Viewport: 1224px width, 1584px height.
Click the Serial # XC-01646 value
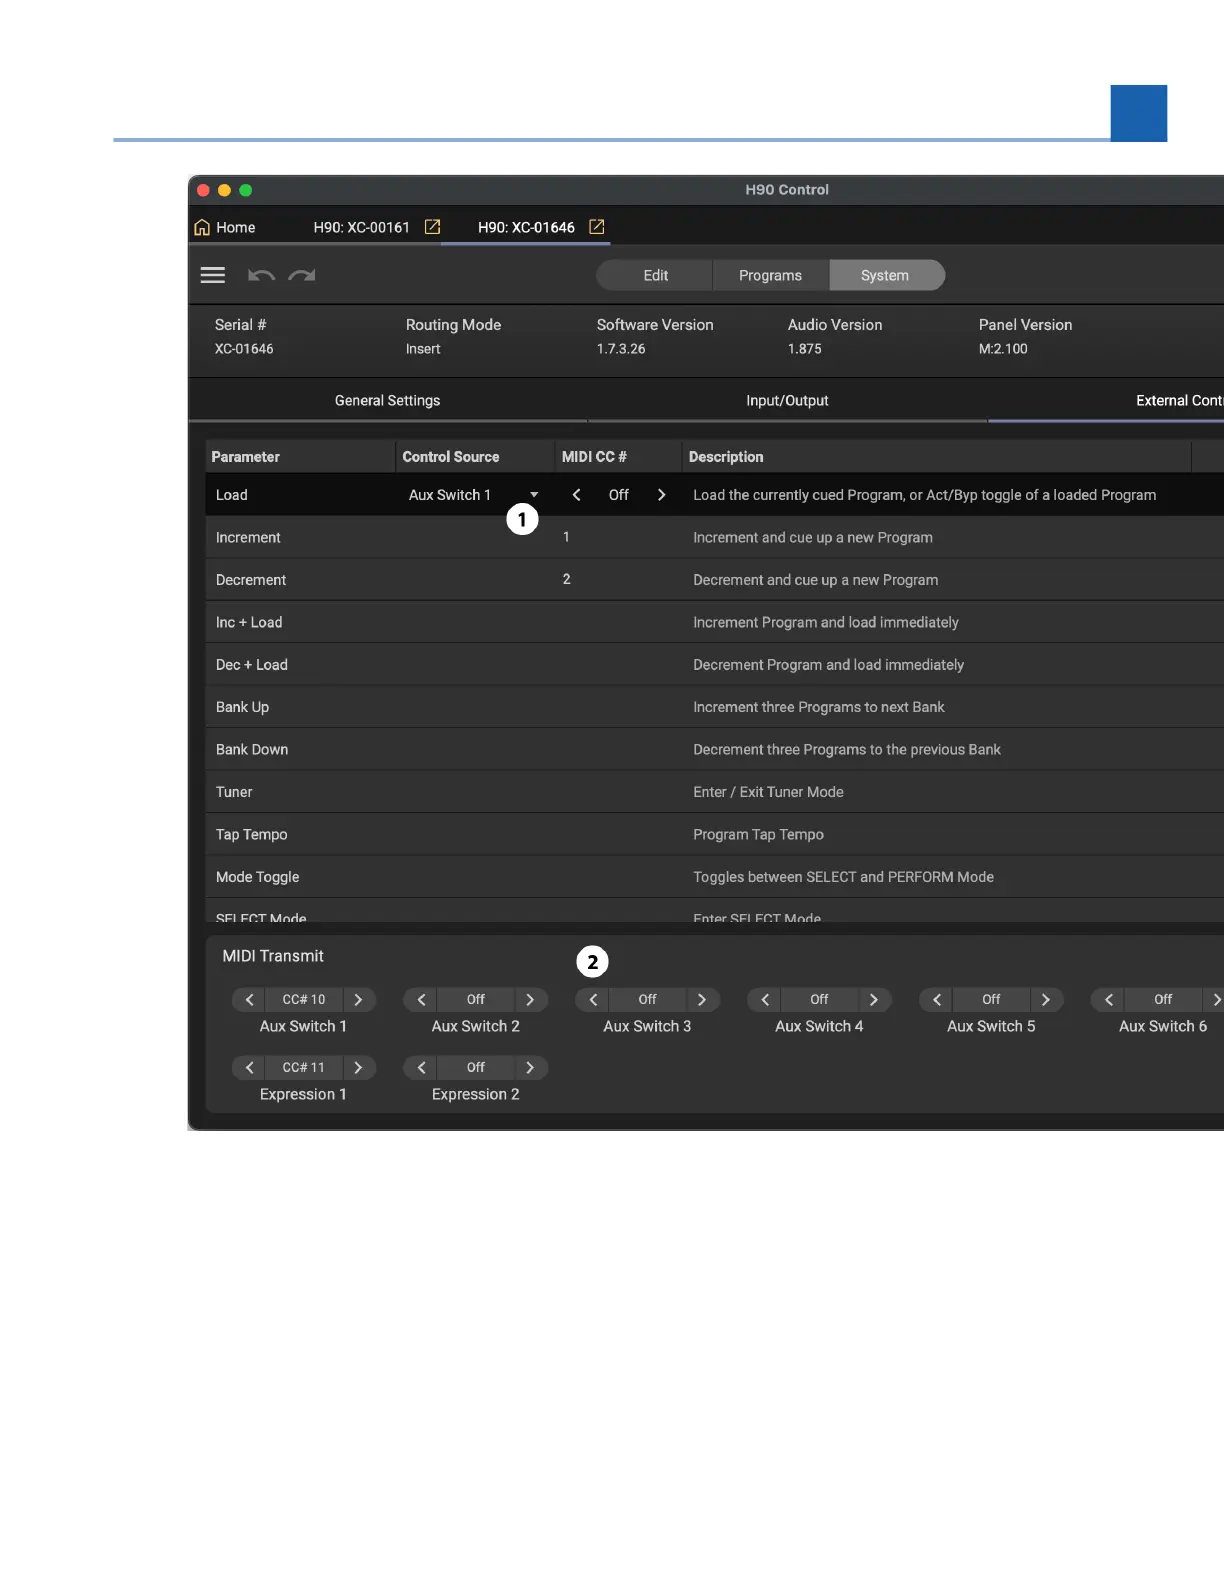[244, 349]
